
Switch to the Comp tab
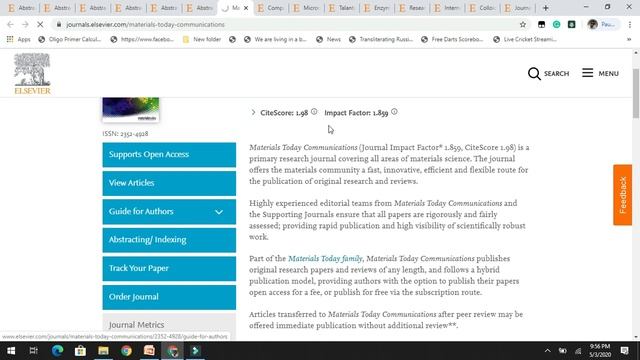(271, 8)
